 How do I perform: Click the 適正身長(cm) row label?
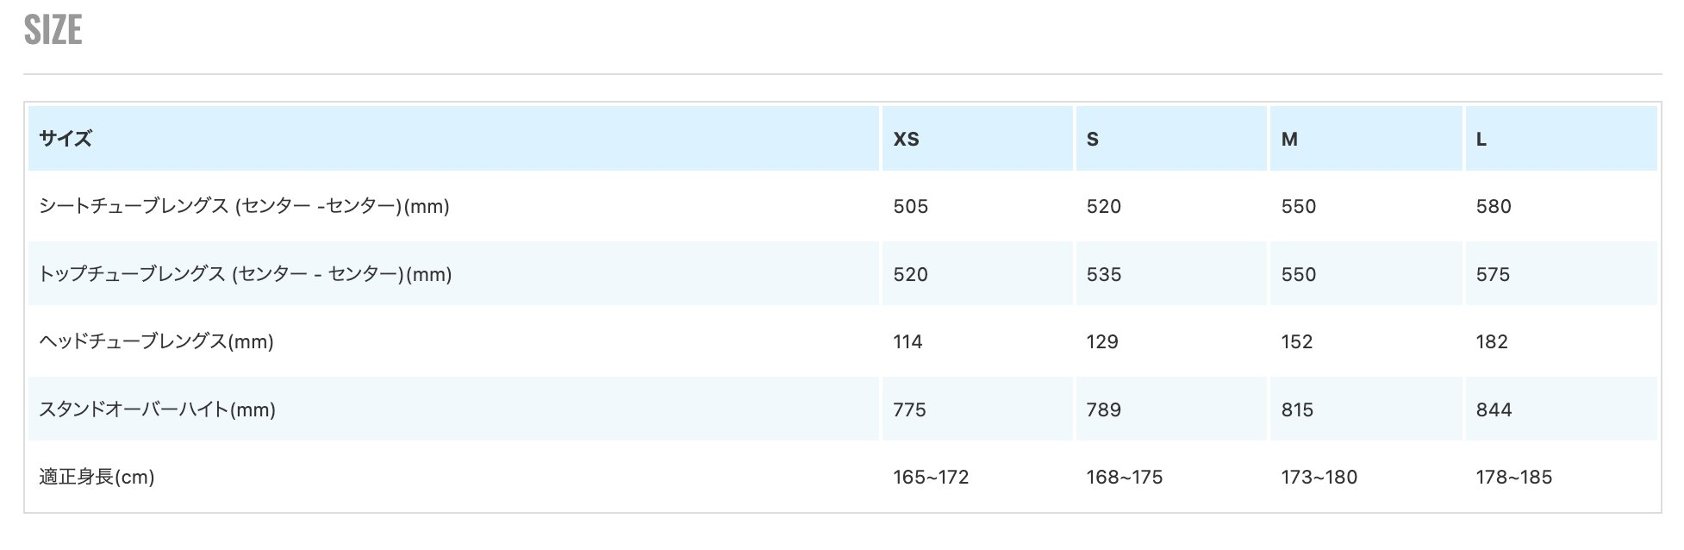point(97,478)
